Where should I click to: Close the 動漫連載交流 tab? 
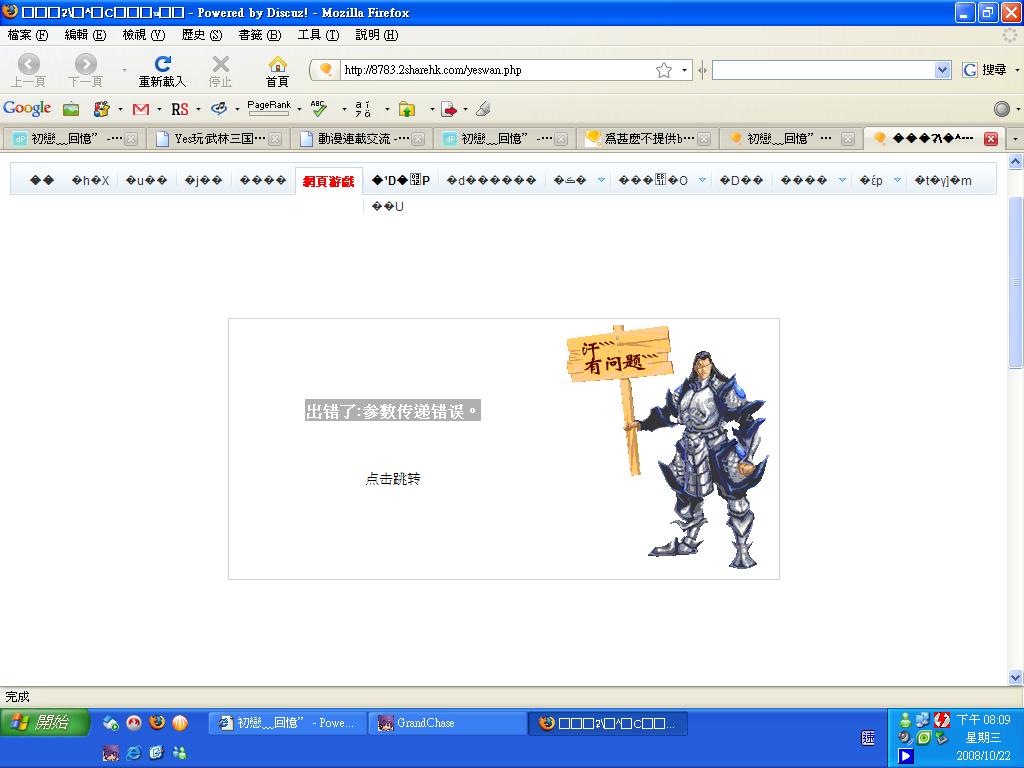click(x=418, y=139)
